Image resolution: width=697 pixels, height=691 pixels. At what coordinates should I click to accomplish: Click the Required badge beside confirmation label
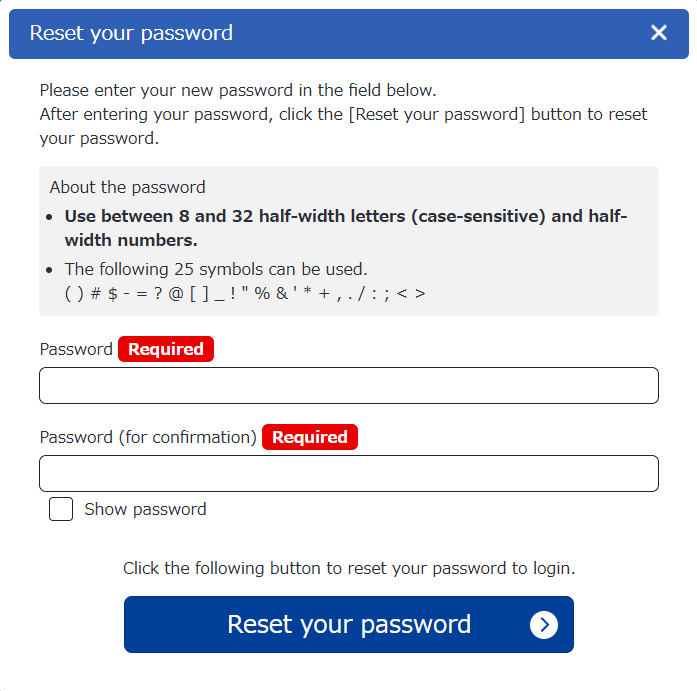tap(310, 437)
